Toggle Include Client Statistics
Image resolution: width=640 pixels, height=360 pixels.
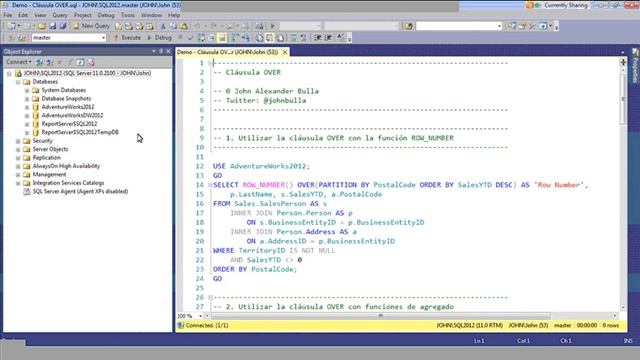coord(245,38)
